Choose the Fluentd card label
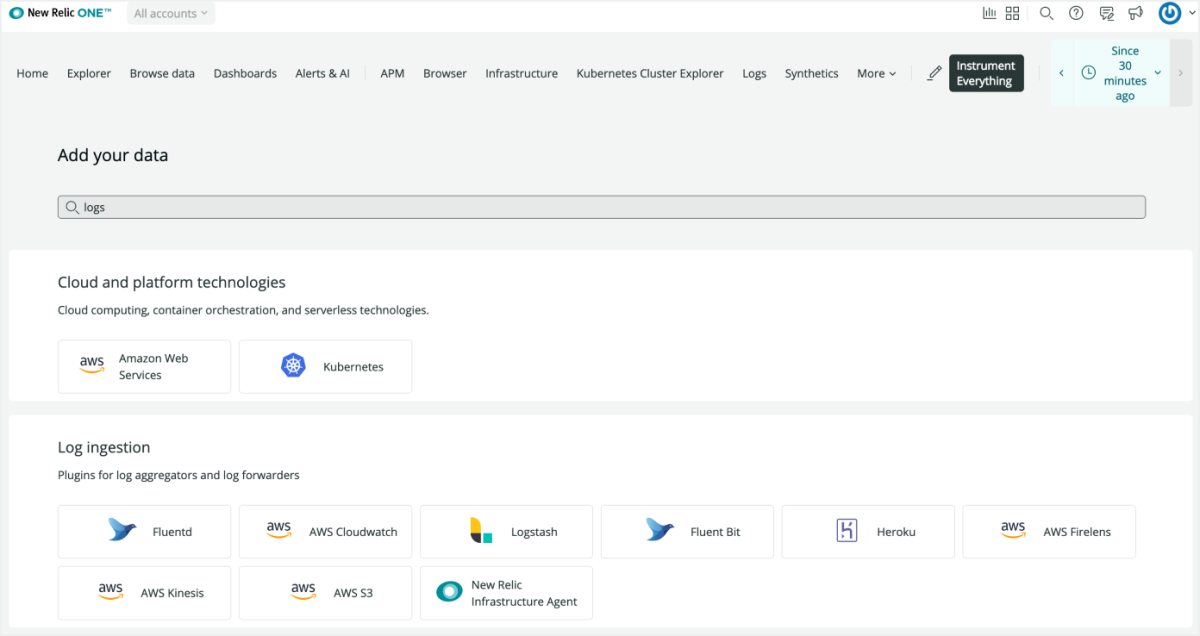The height and width of the screenshot is (636, 1200). click(172, 532)
